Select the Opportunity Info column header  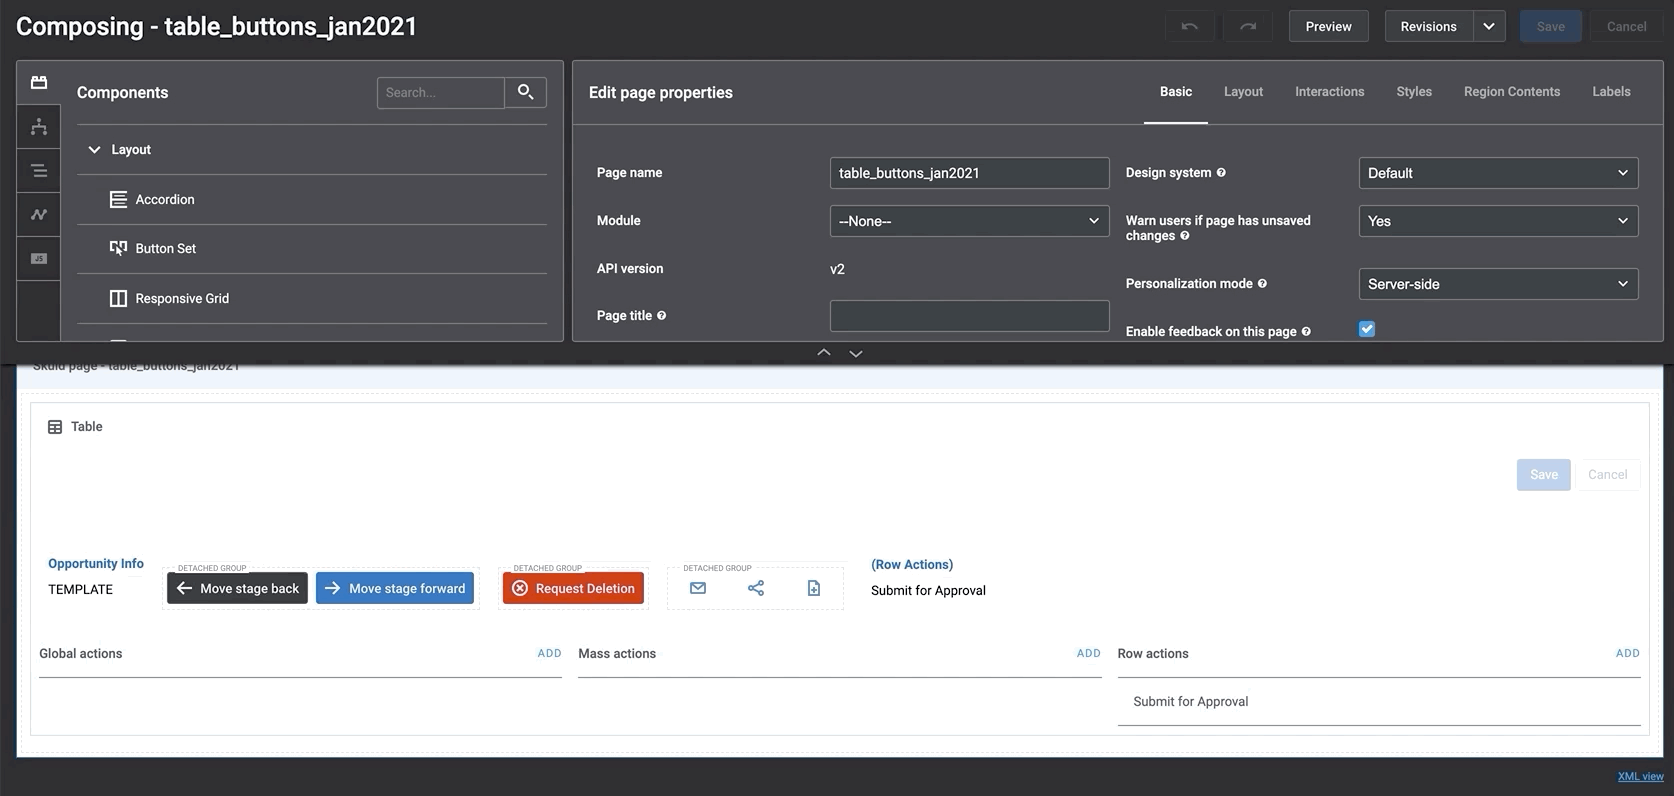pyautogui.click(x=96, y=564)
